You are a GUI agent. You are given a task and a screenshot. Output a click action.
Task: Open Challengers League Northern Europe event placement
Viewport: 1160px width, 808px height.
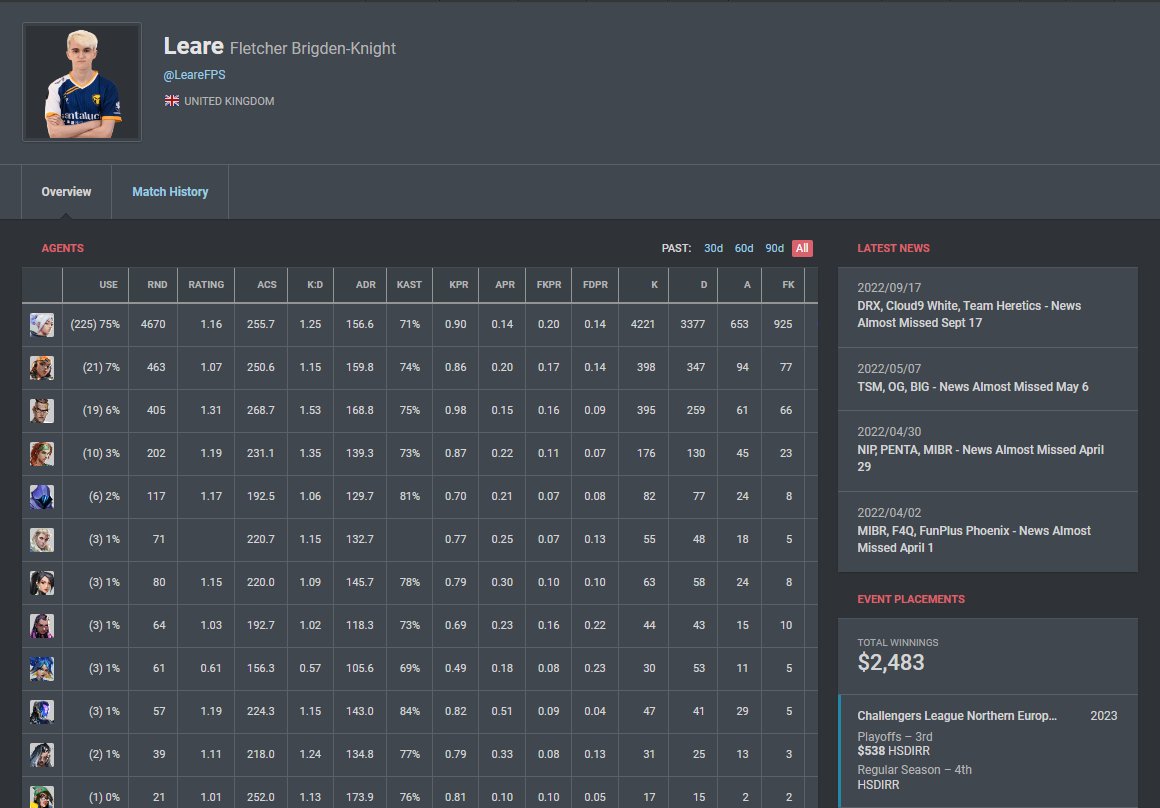click(988, 751)
